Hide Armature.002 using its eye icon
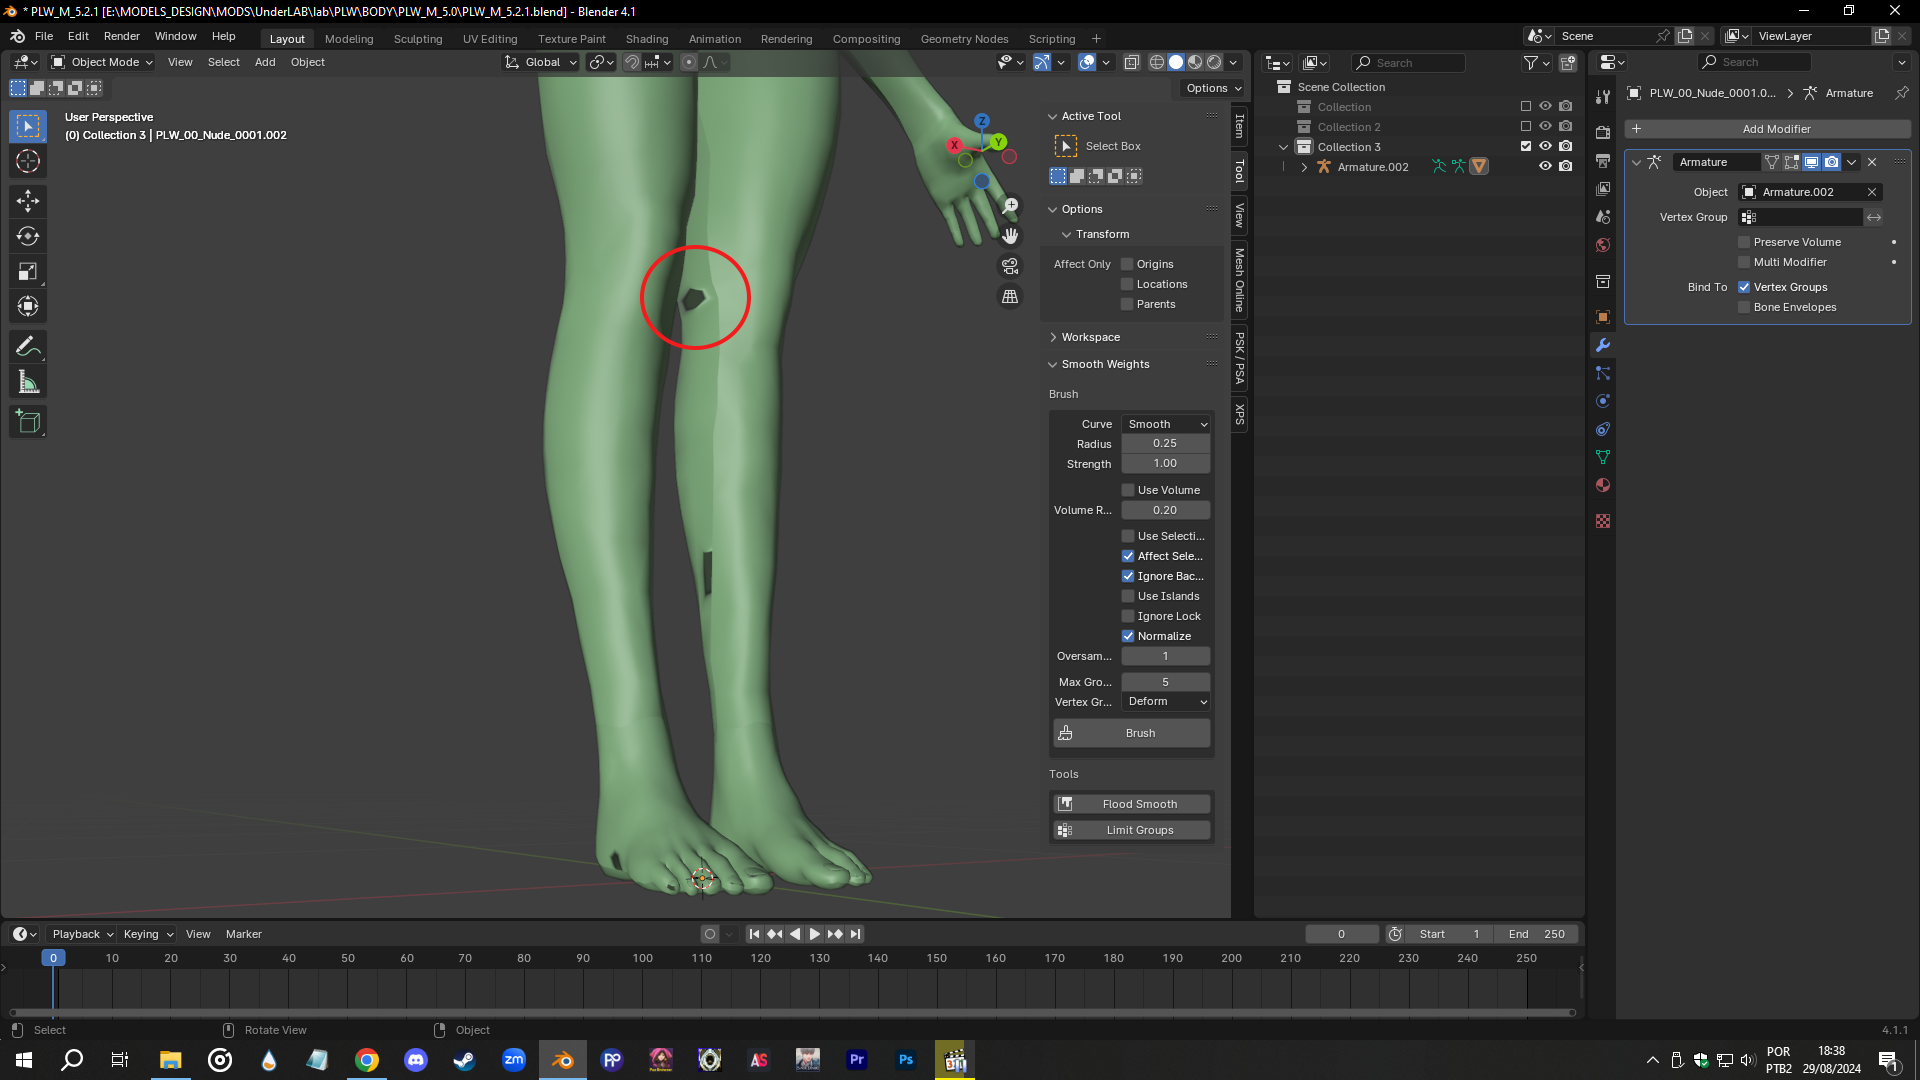The width and height of the screenshot is (1920, 1080). click(1545, 167)
